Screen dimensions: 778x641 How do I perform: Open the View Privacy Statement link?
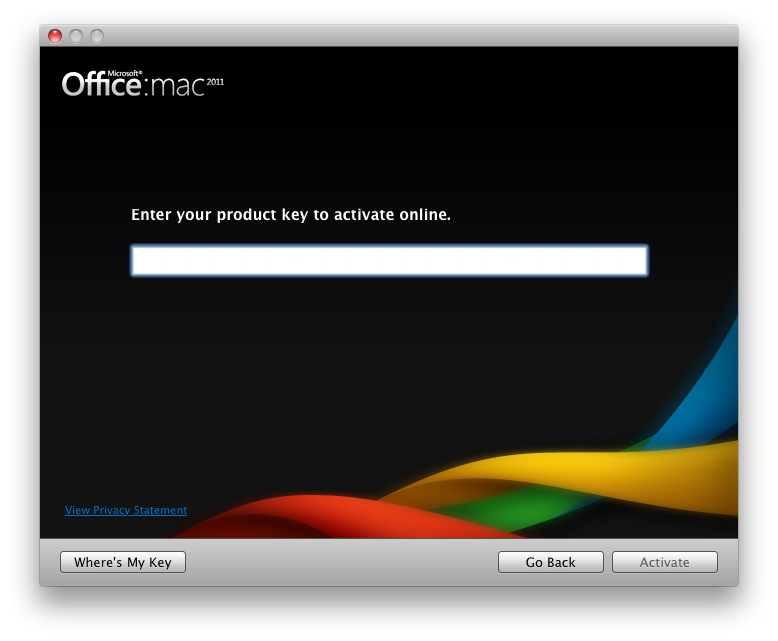(126, 510)
